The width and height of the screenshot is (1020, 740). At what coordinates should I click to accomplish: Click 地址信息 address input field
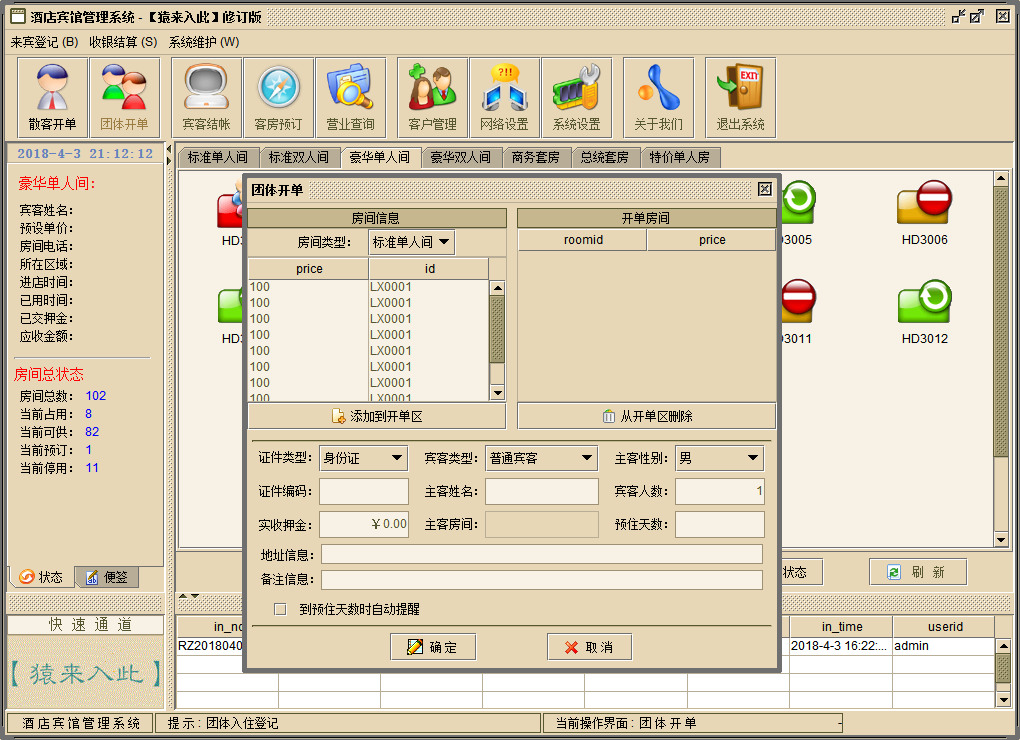542,554
